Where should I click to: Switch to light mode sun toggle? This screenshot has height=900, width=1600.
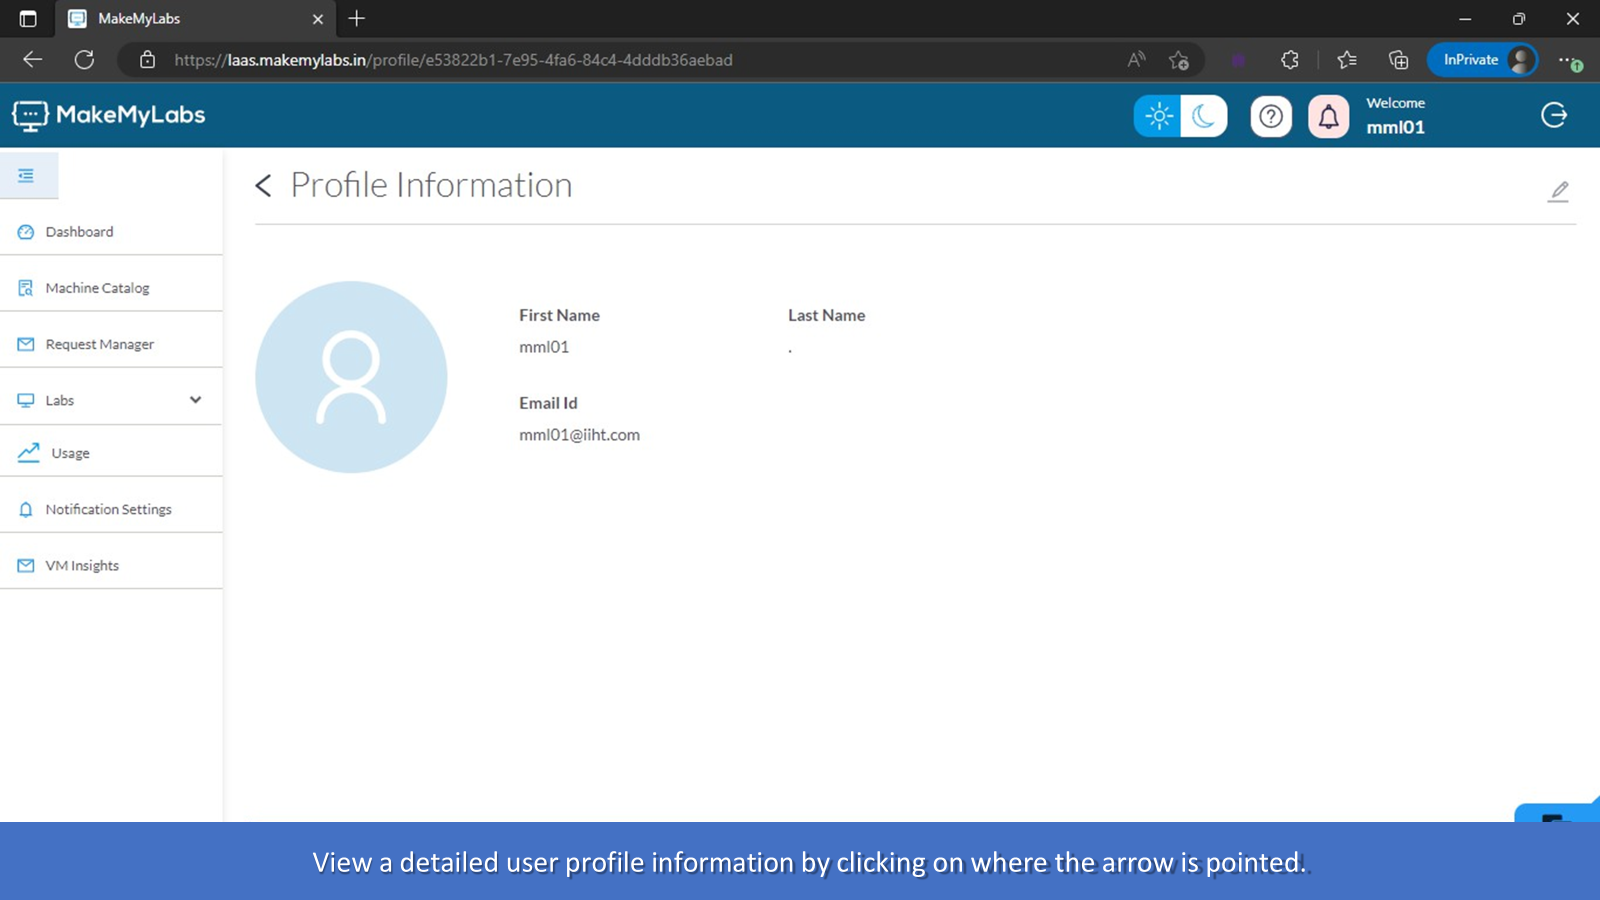click(x=1158, y=117)
